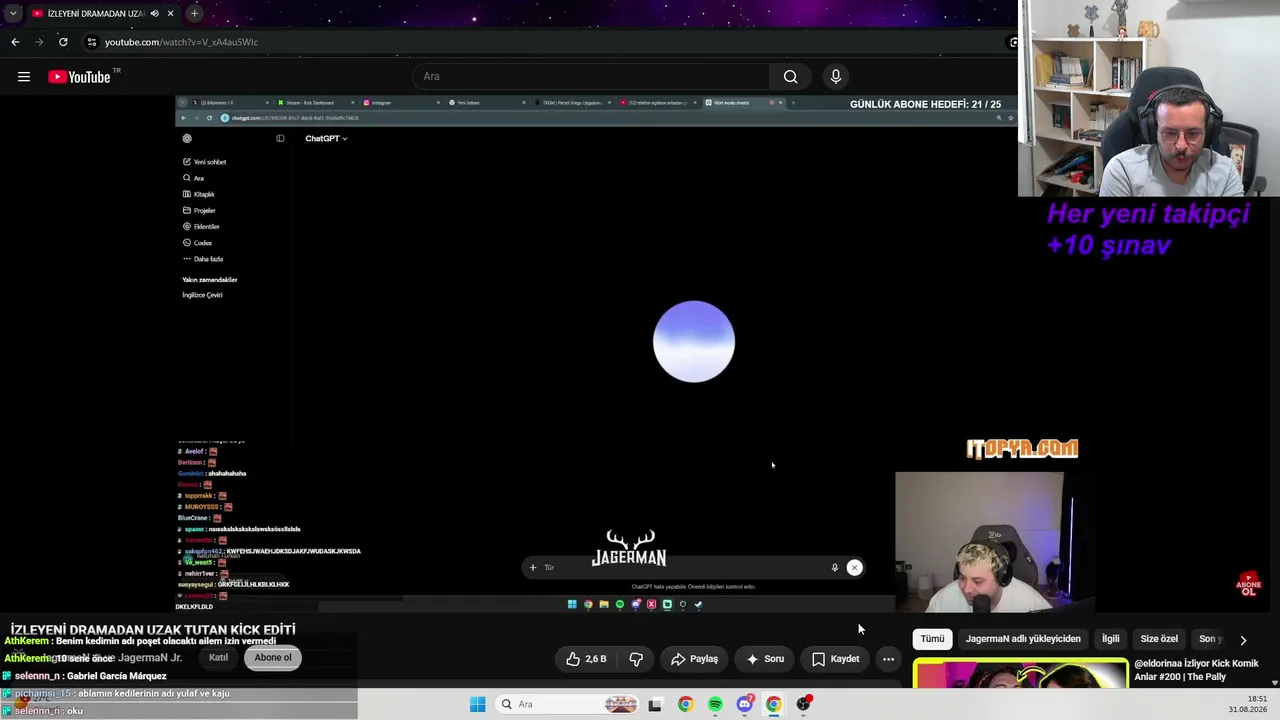Start voice search with the microphone
The width and height of the screenshot is (1280, 720).
pos(836,76)
